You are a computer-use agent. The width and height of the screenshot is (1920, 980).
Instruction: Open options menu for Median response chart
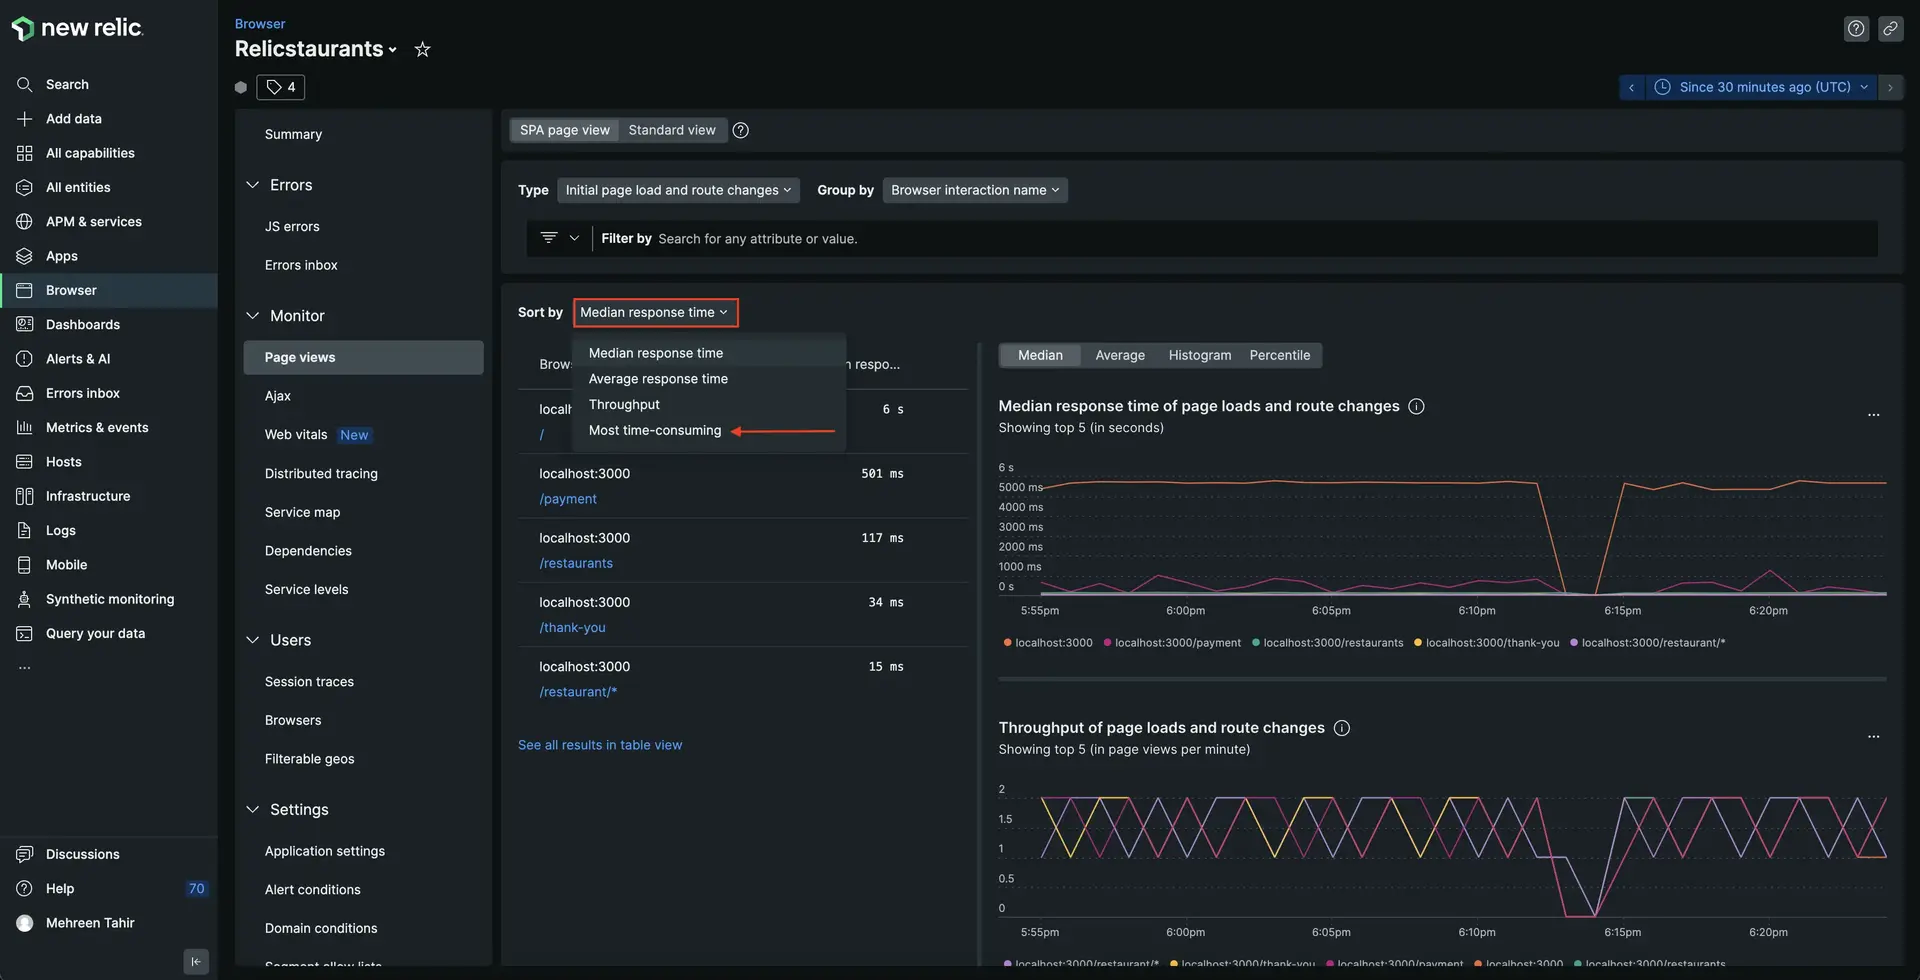coord(1874,415)
